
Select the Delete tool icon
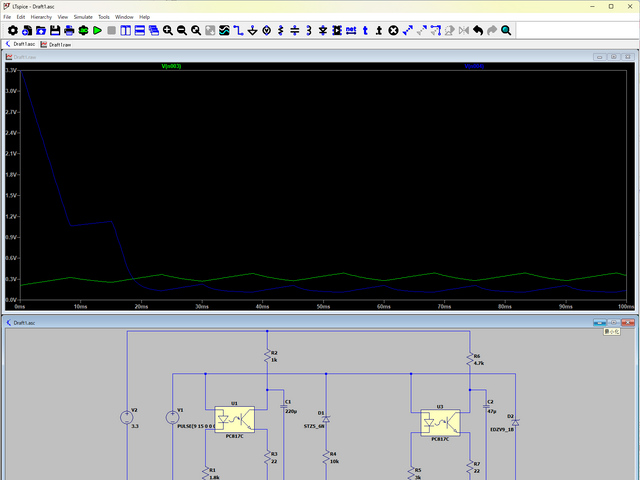(393, 31)
